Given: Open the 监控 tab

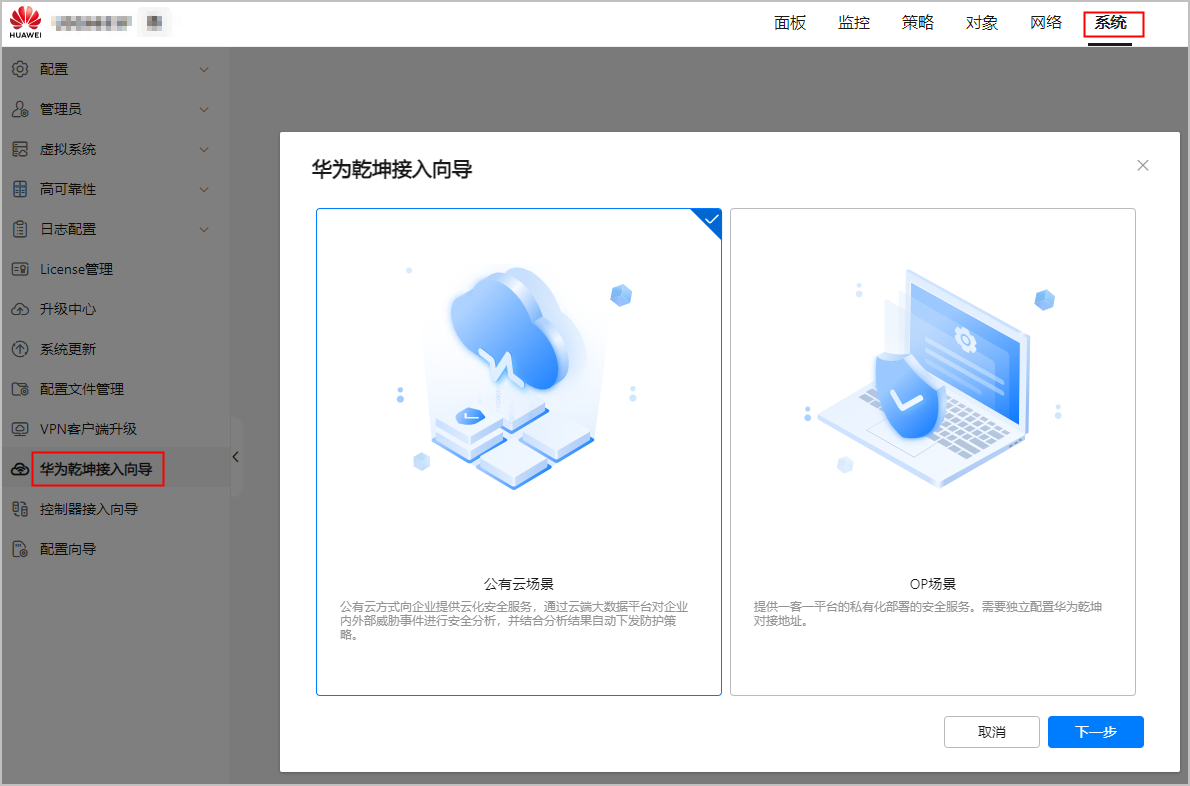Looking at the screenshot, I should (x=854, y=23).
